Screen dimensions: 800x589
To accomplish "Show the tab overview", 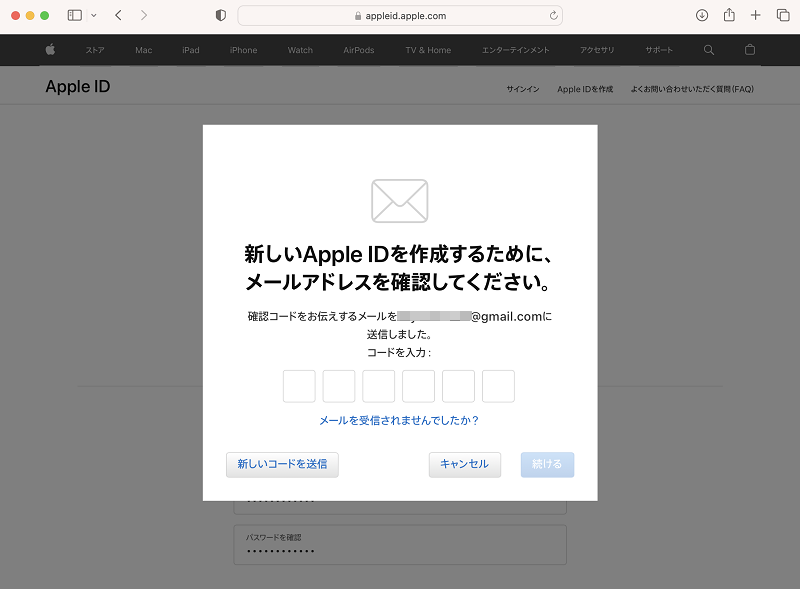I will point(783,15).
